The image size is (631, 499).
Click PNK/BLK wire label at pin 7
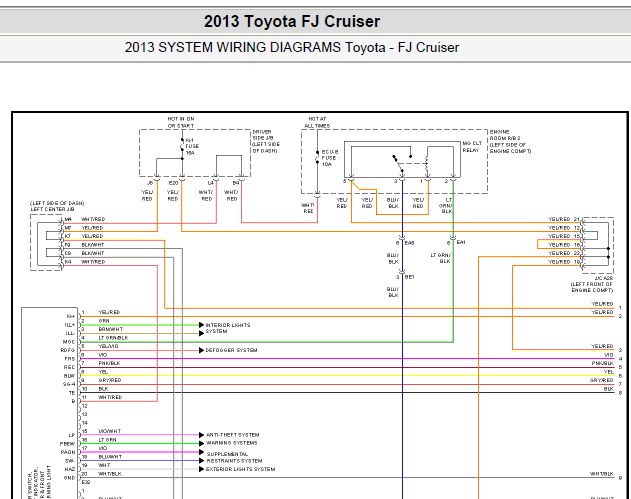[x=109, y=363]
